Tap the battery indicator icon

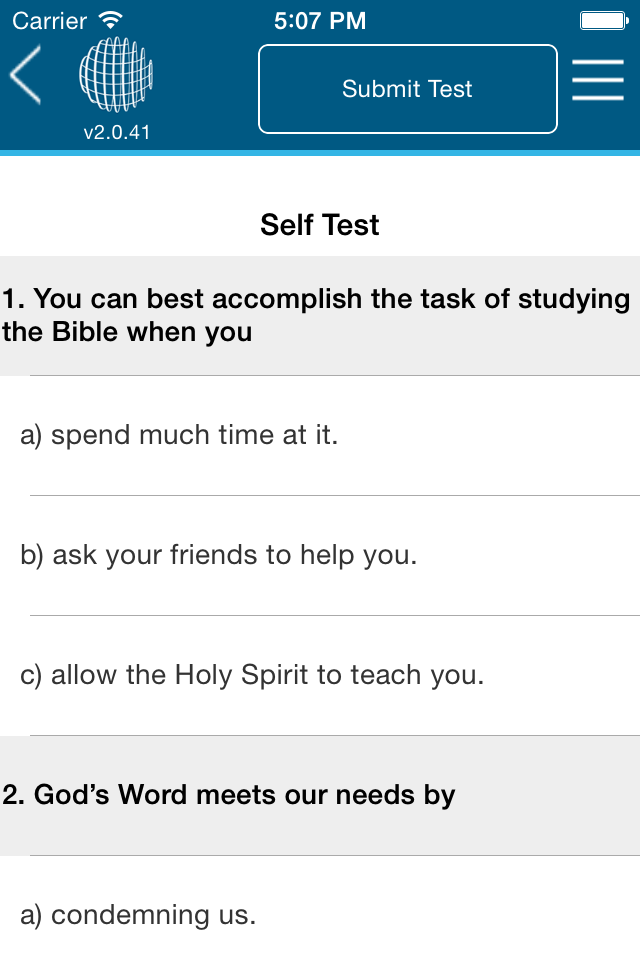coord(604,21)
